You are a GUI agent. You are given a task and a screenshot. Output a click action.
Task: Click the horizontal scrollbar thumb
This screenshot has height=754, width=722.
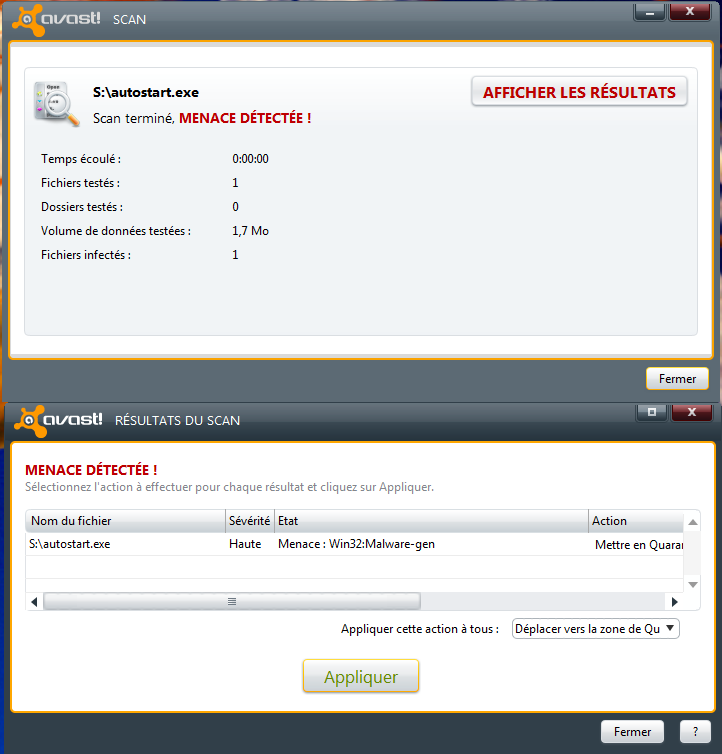click(232, 602)
